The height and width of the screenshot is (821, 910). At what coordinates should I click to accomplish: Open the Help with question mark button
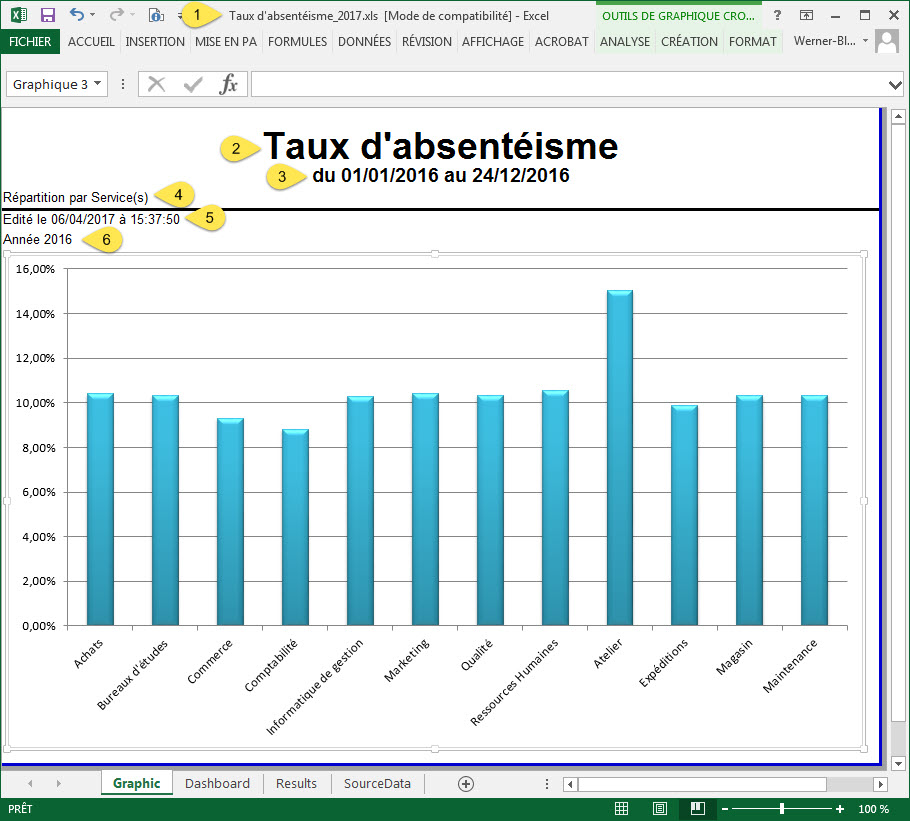pos(777,14)
